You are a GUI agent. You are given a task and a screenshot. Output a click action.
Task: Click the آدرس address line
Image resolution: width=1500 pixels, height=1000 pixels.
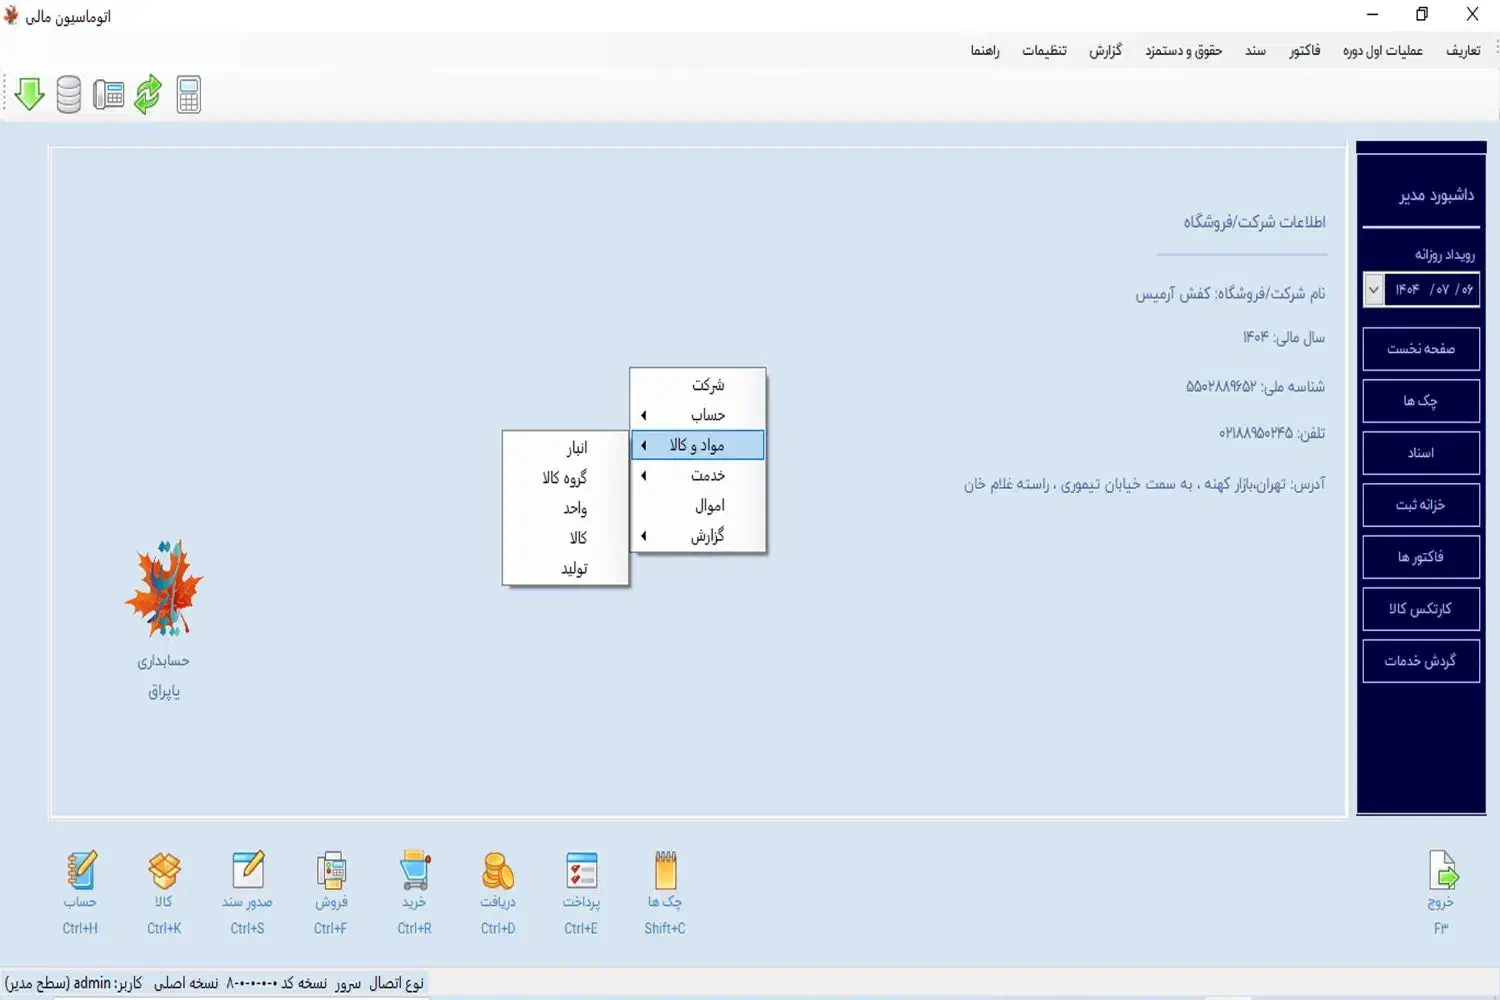click(x=1145, y=485)
